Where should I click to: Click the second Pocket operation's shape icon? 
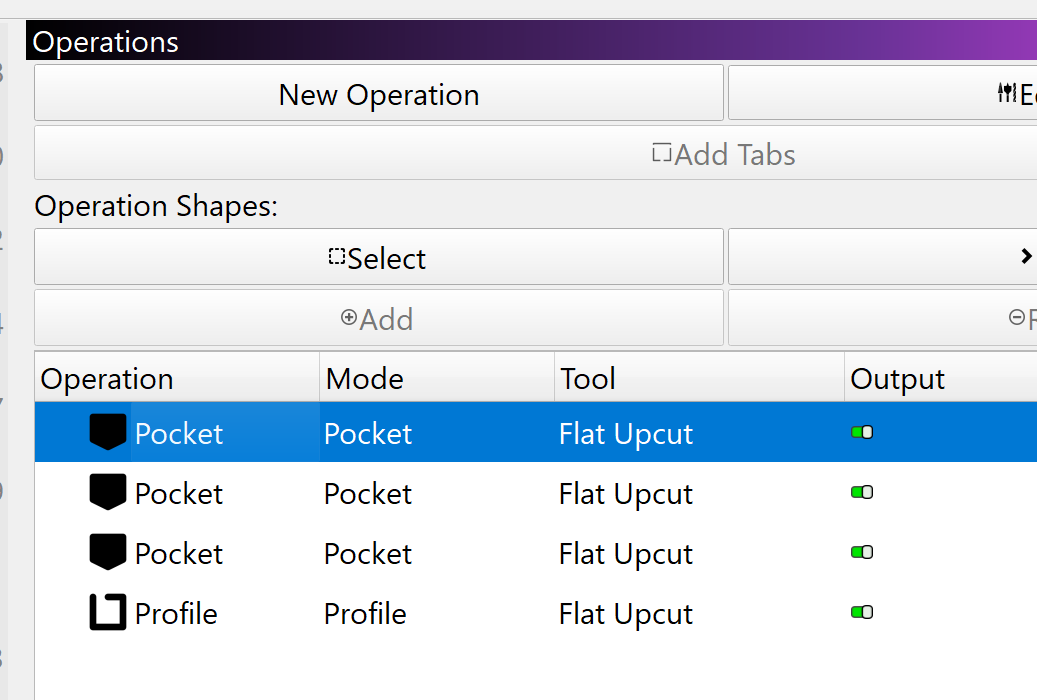click(x=108, y=492)
